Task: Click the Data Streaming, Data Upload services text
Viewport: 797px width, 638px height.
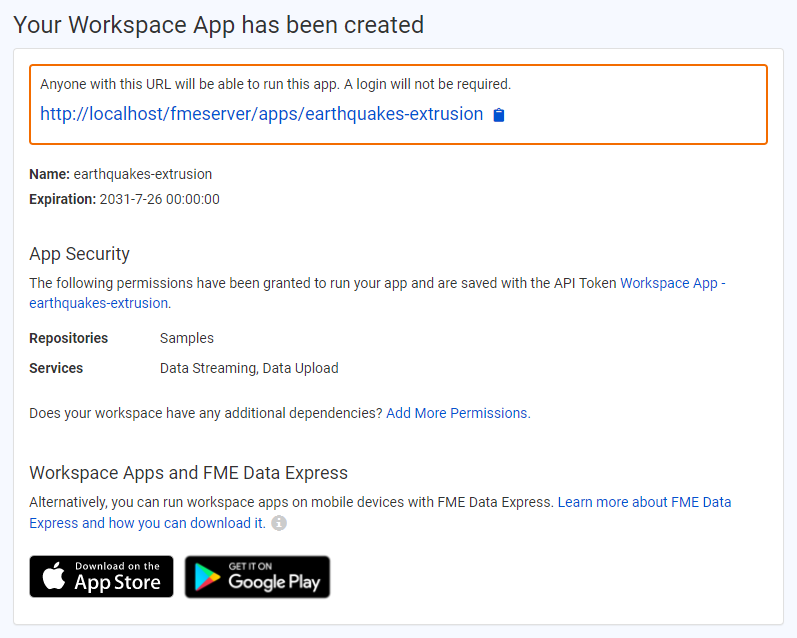Action: 249,368
